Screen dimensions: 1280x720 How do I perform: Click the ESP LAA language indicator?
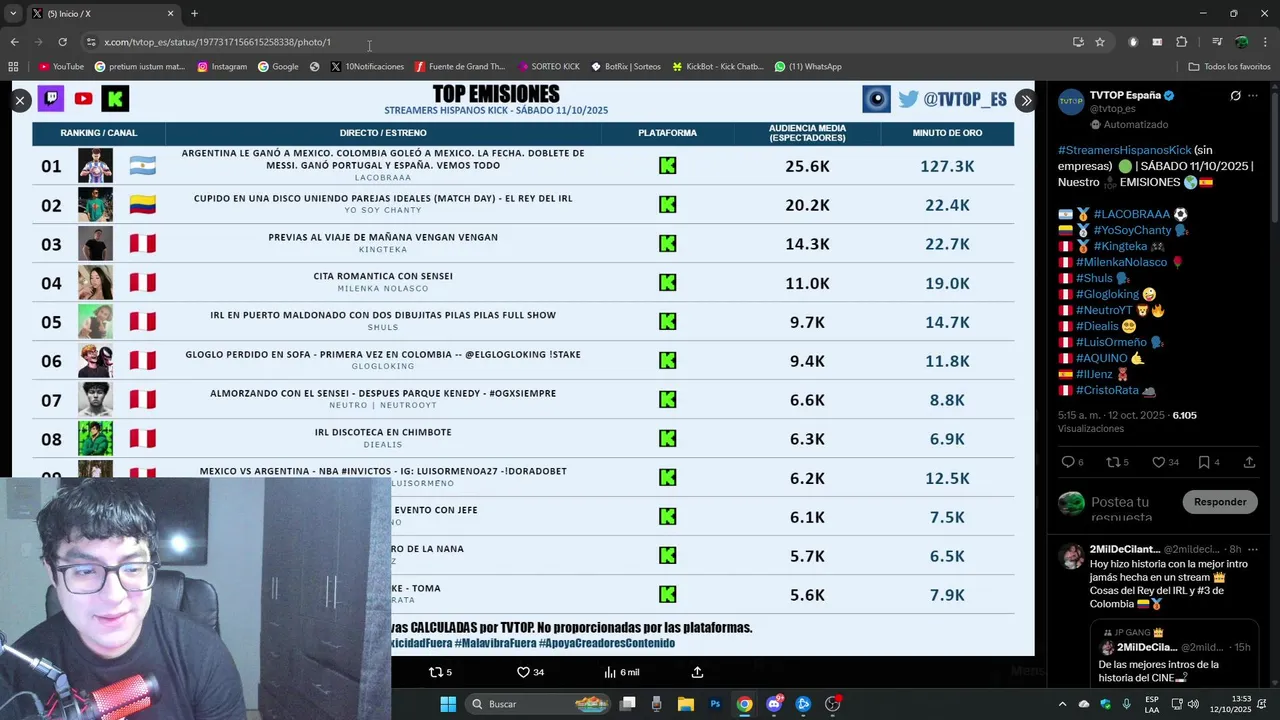(1152, 704)
